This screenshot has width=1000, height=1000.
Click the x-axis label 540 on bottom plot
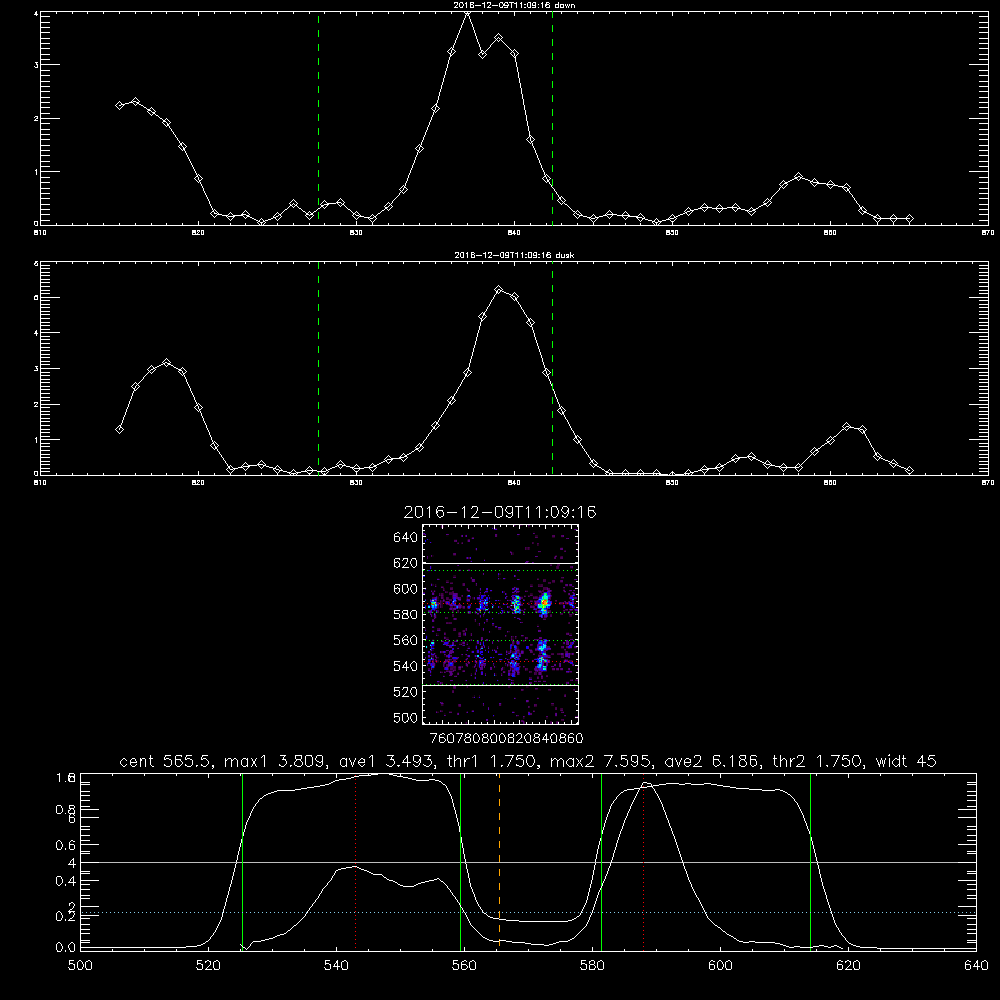click(x=336, y=965)
